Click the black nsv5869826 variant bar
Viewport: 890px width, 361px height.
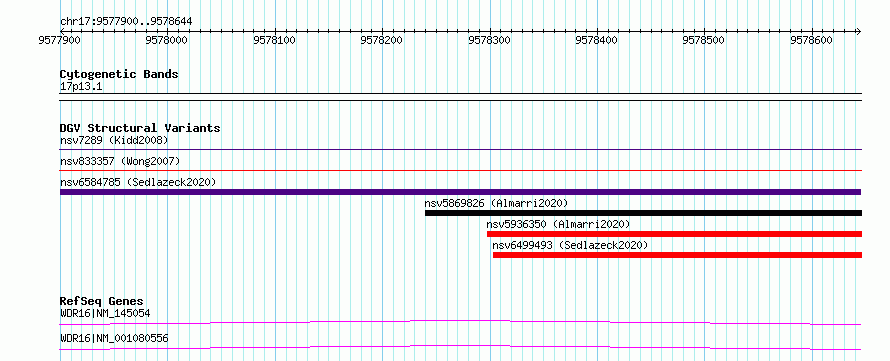pyautogui.click(x=644, y=213)
